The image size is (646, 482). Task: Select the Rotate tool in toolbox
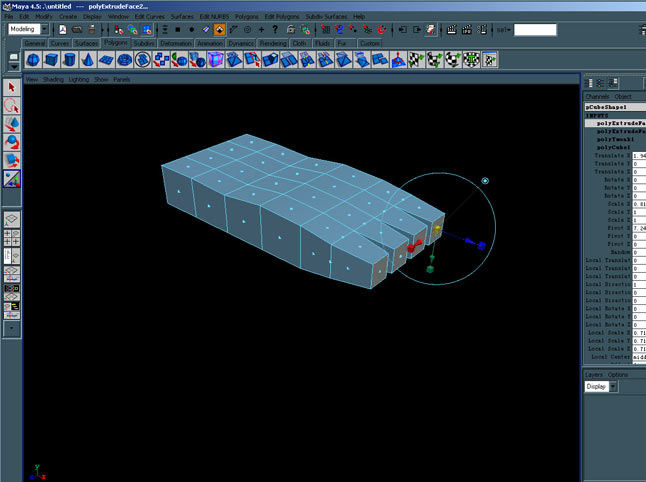(x=12, y=142)
